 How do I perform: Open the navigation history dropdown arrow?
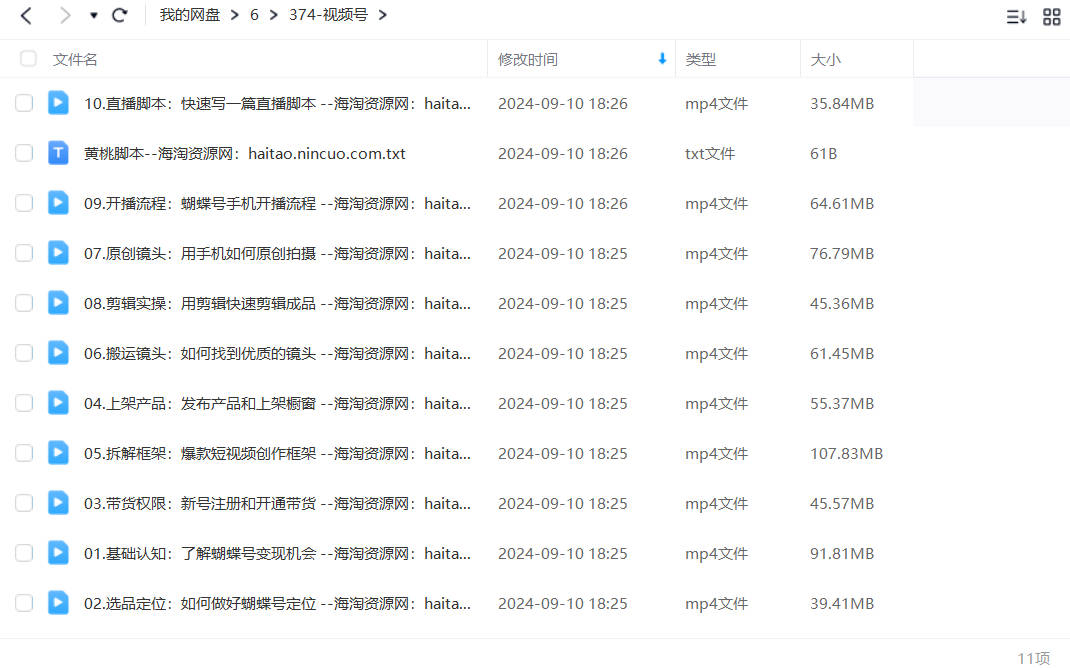pyautogui.click(x=93, y=15)
